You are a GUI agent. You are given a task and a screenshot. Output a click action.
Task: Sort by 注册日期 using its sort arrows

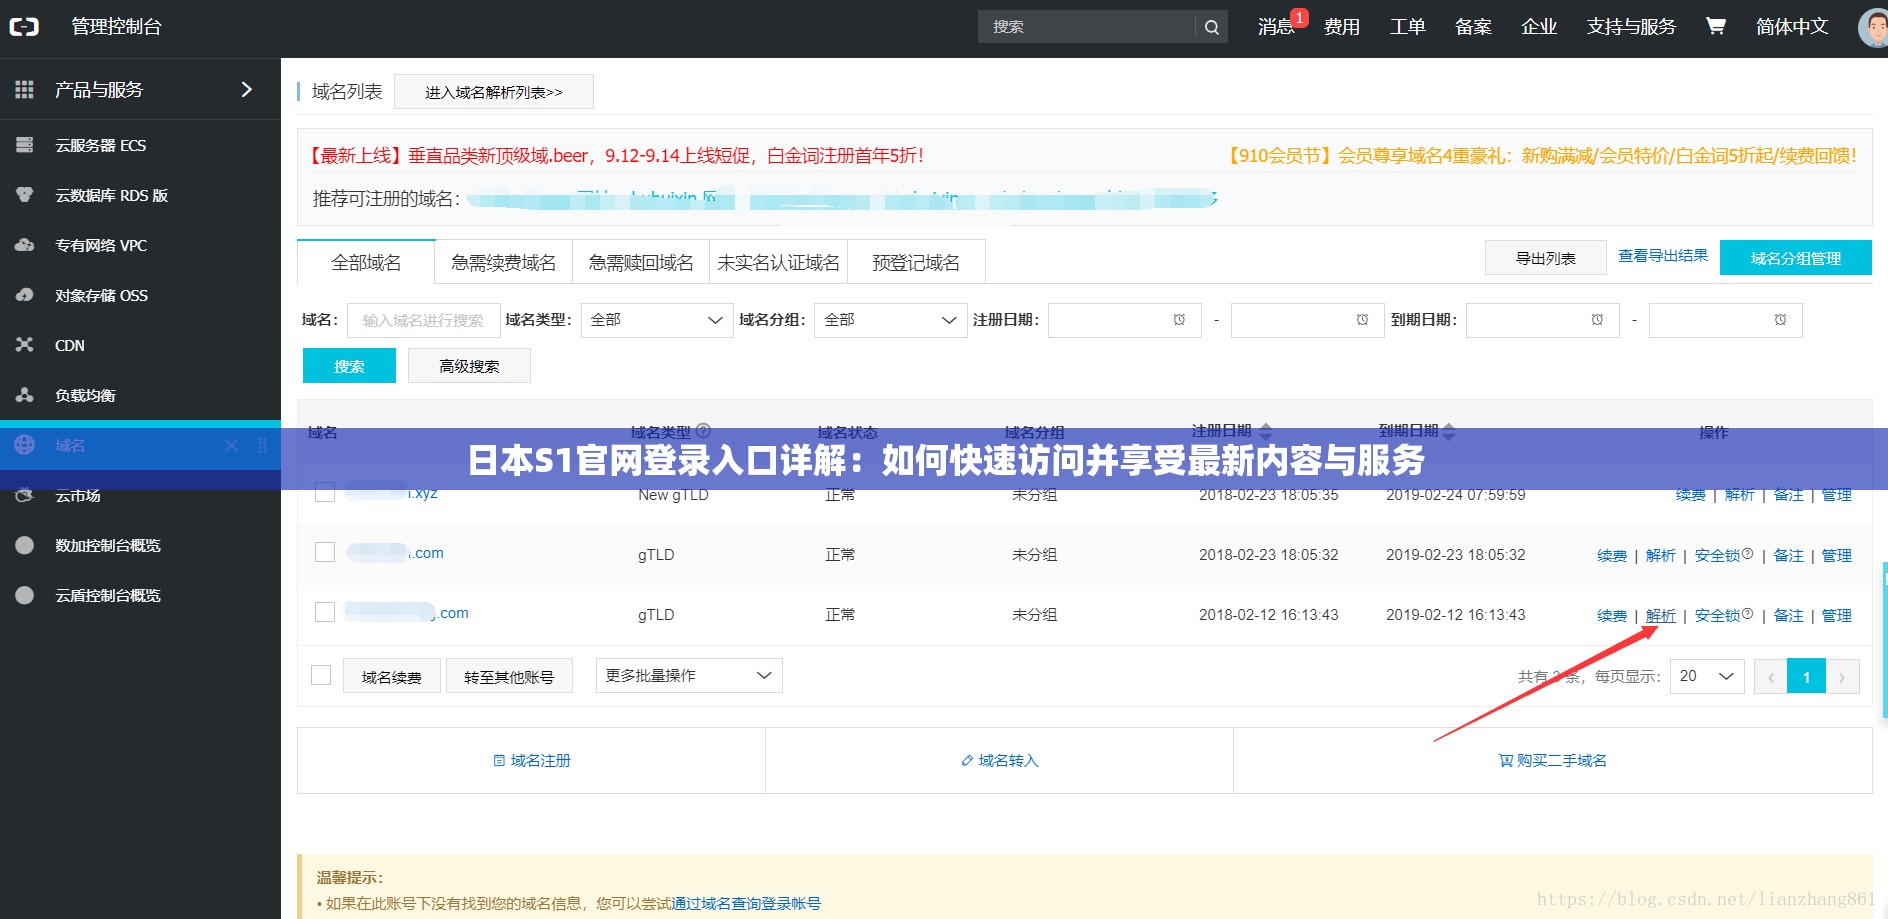point(1266,430)
